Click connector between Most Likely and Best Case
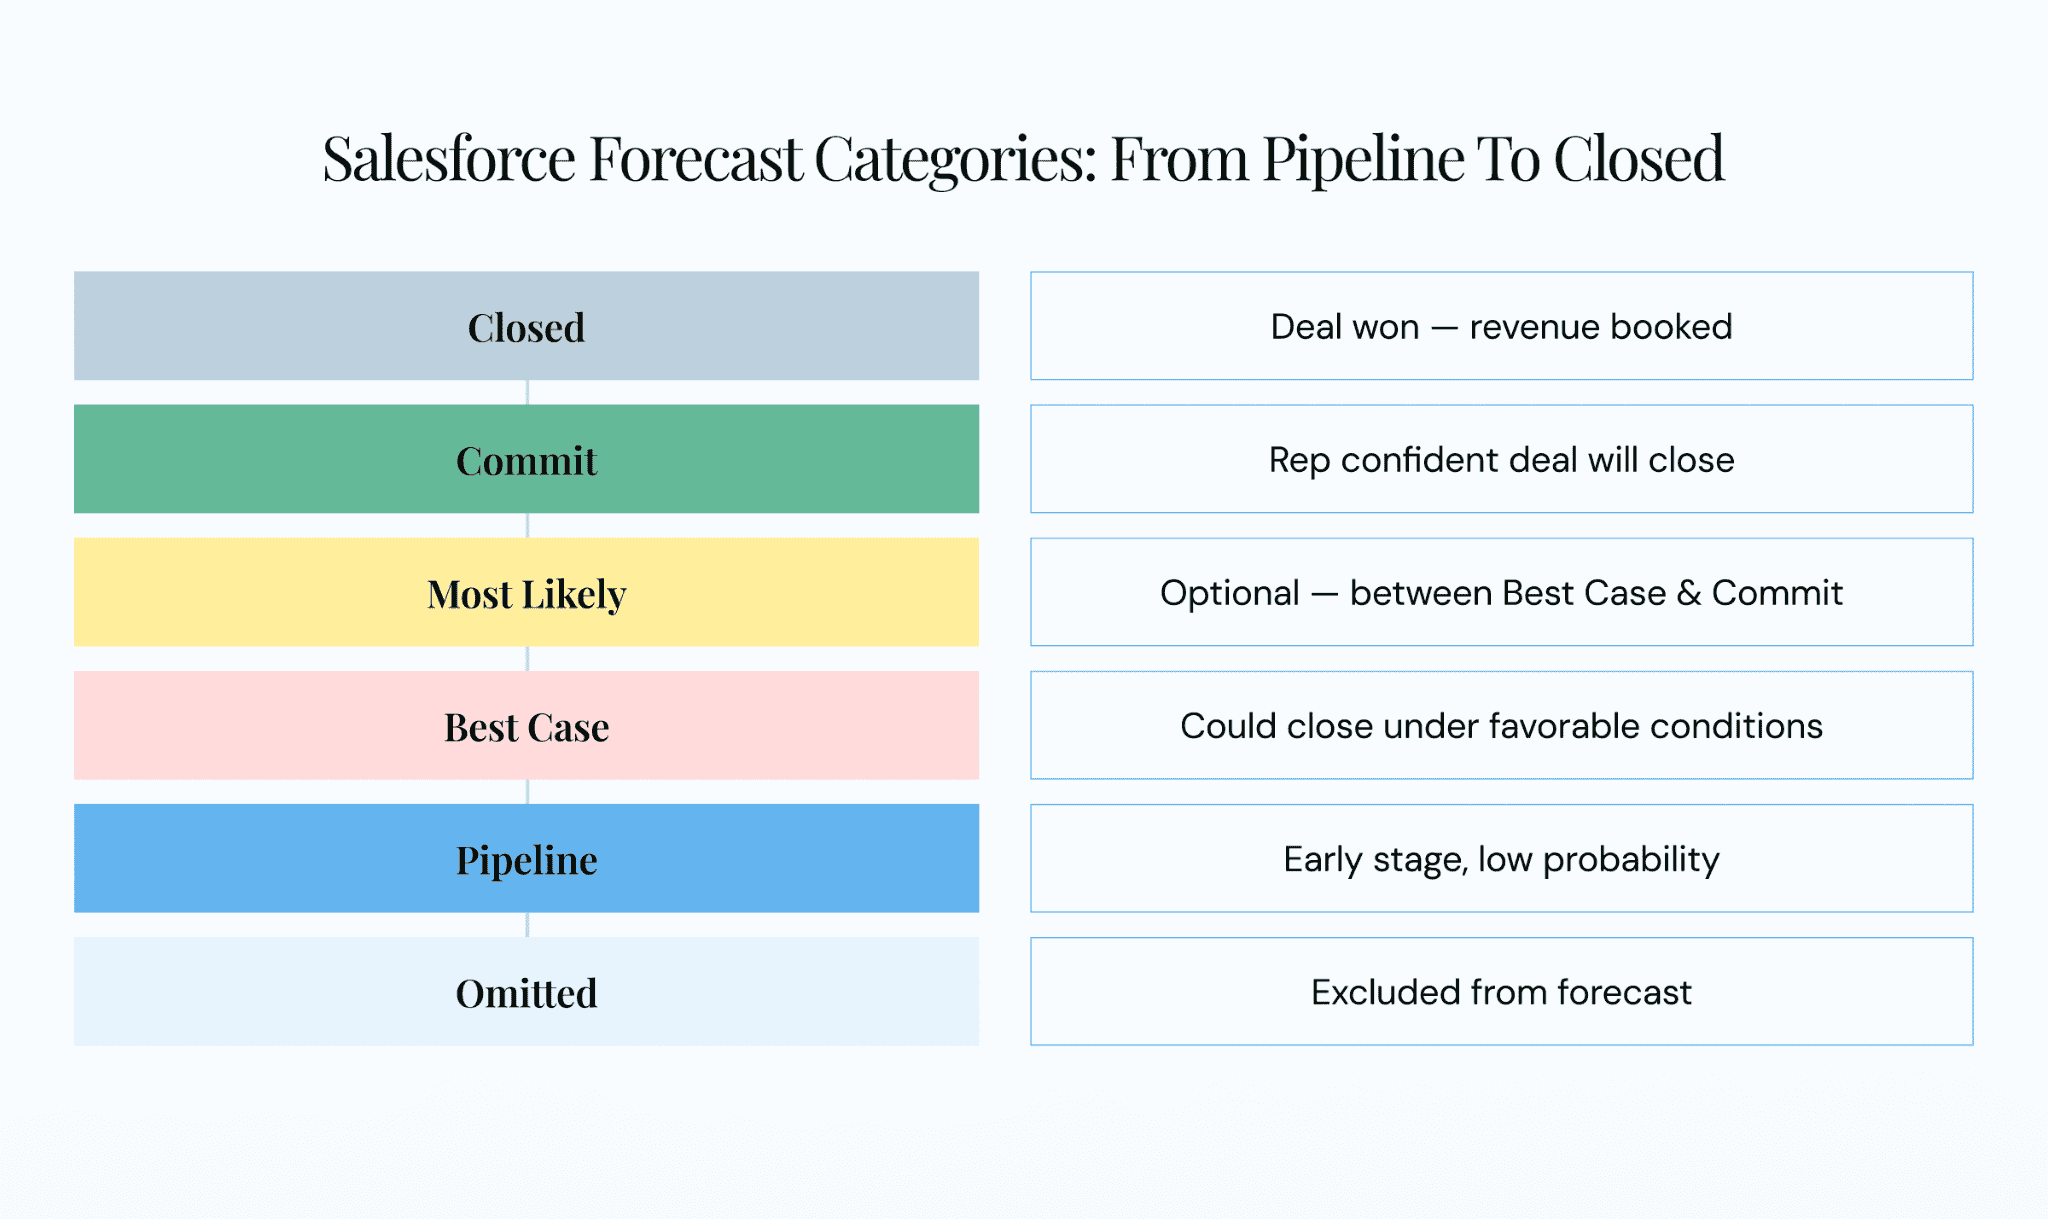2048x1219 pixels. click(527, 658)
